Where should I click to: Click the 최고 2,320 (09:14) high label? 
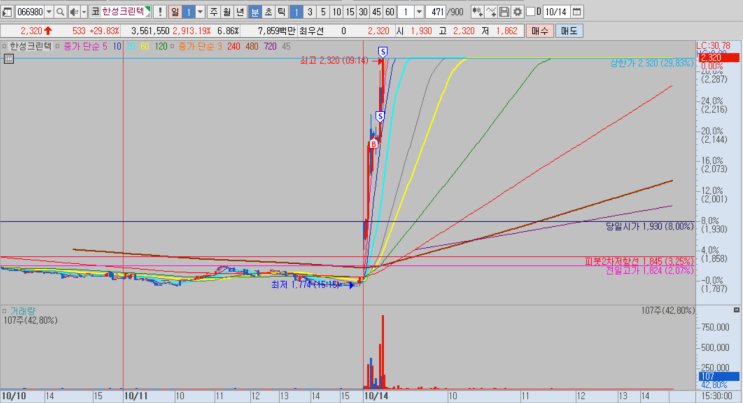coord(334,61)
